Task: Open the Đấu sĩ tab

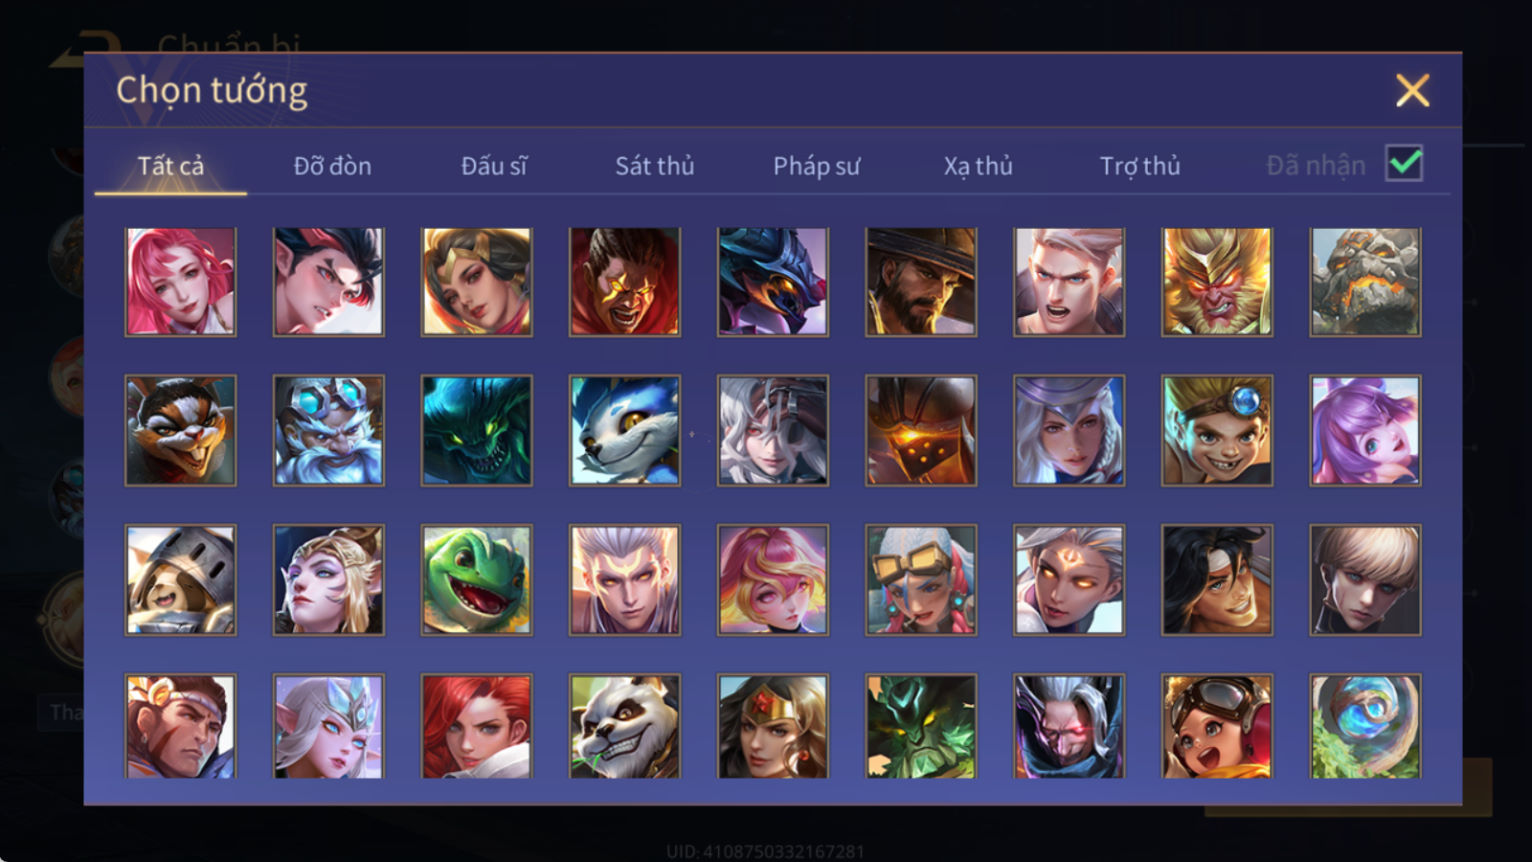Action: pyautogui.click(x=494, y=166)
